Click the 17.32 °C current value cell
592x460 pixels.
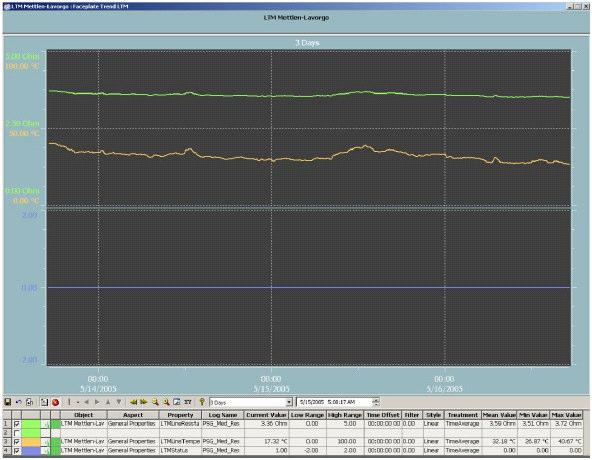(x=267, y=441)
